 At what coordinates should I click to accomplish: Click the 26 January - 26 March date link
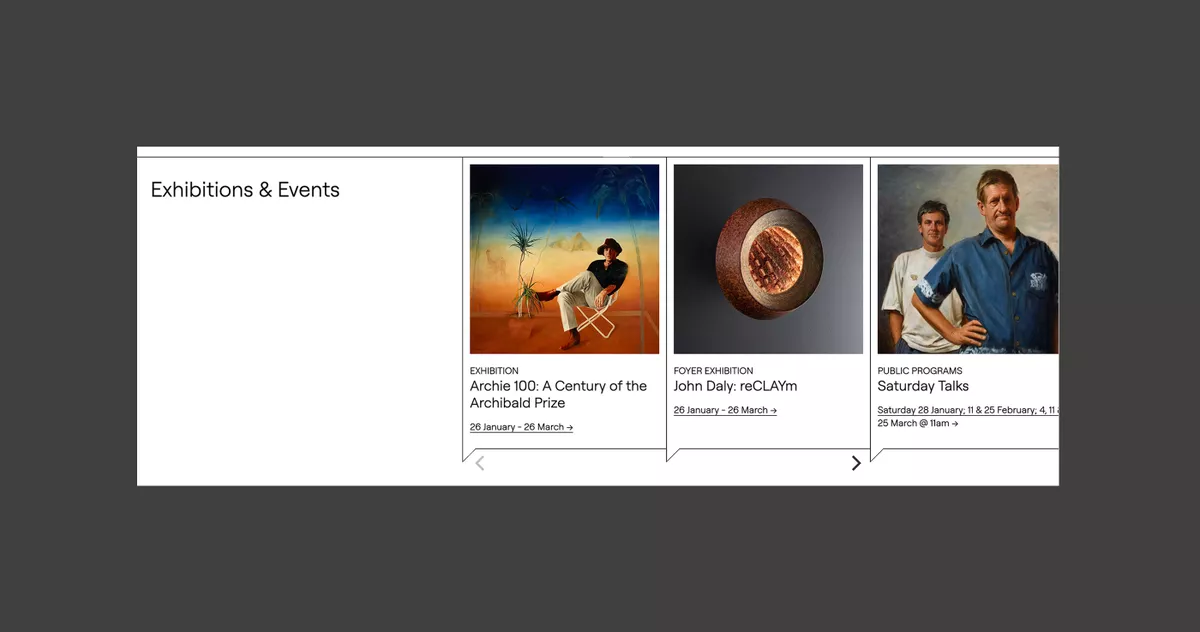(x=516, y=427)
